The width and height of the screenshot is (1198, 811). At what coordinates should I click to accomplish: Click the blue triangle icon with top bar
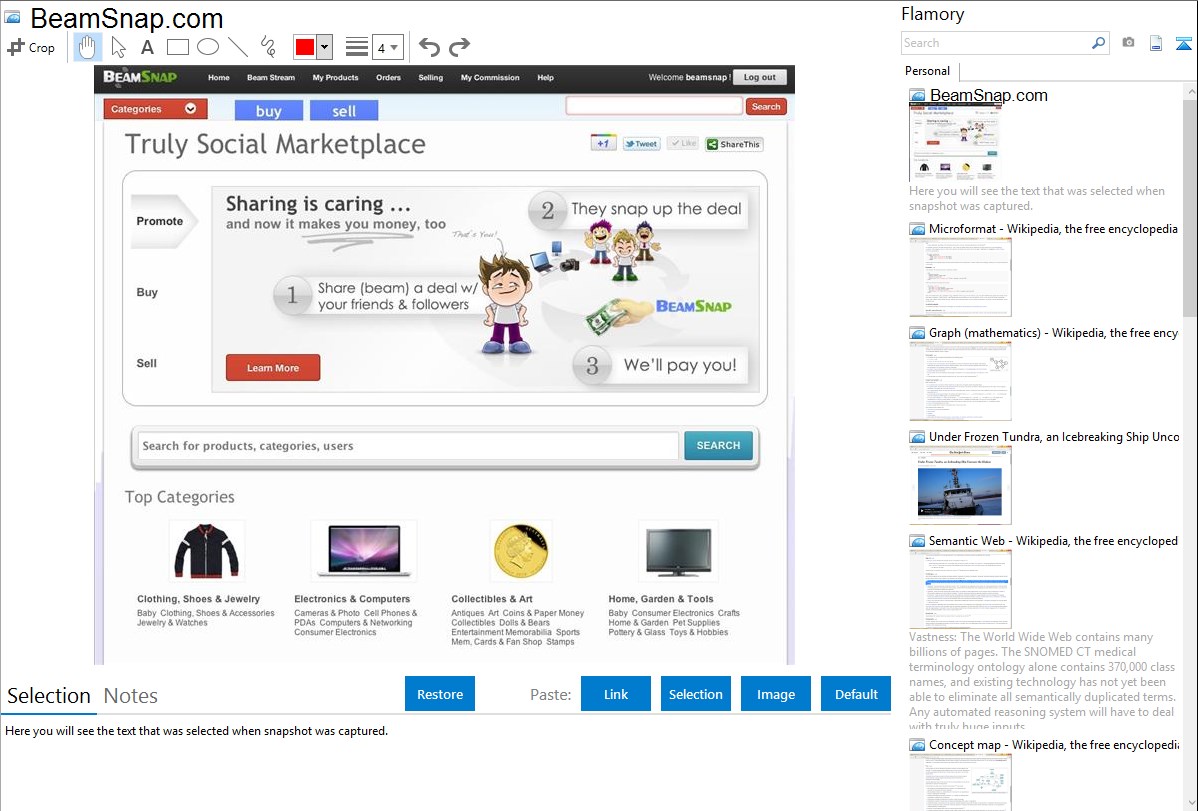click(1183, 43)
